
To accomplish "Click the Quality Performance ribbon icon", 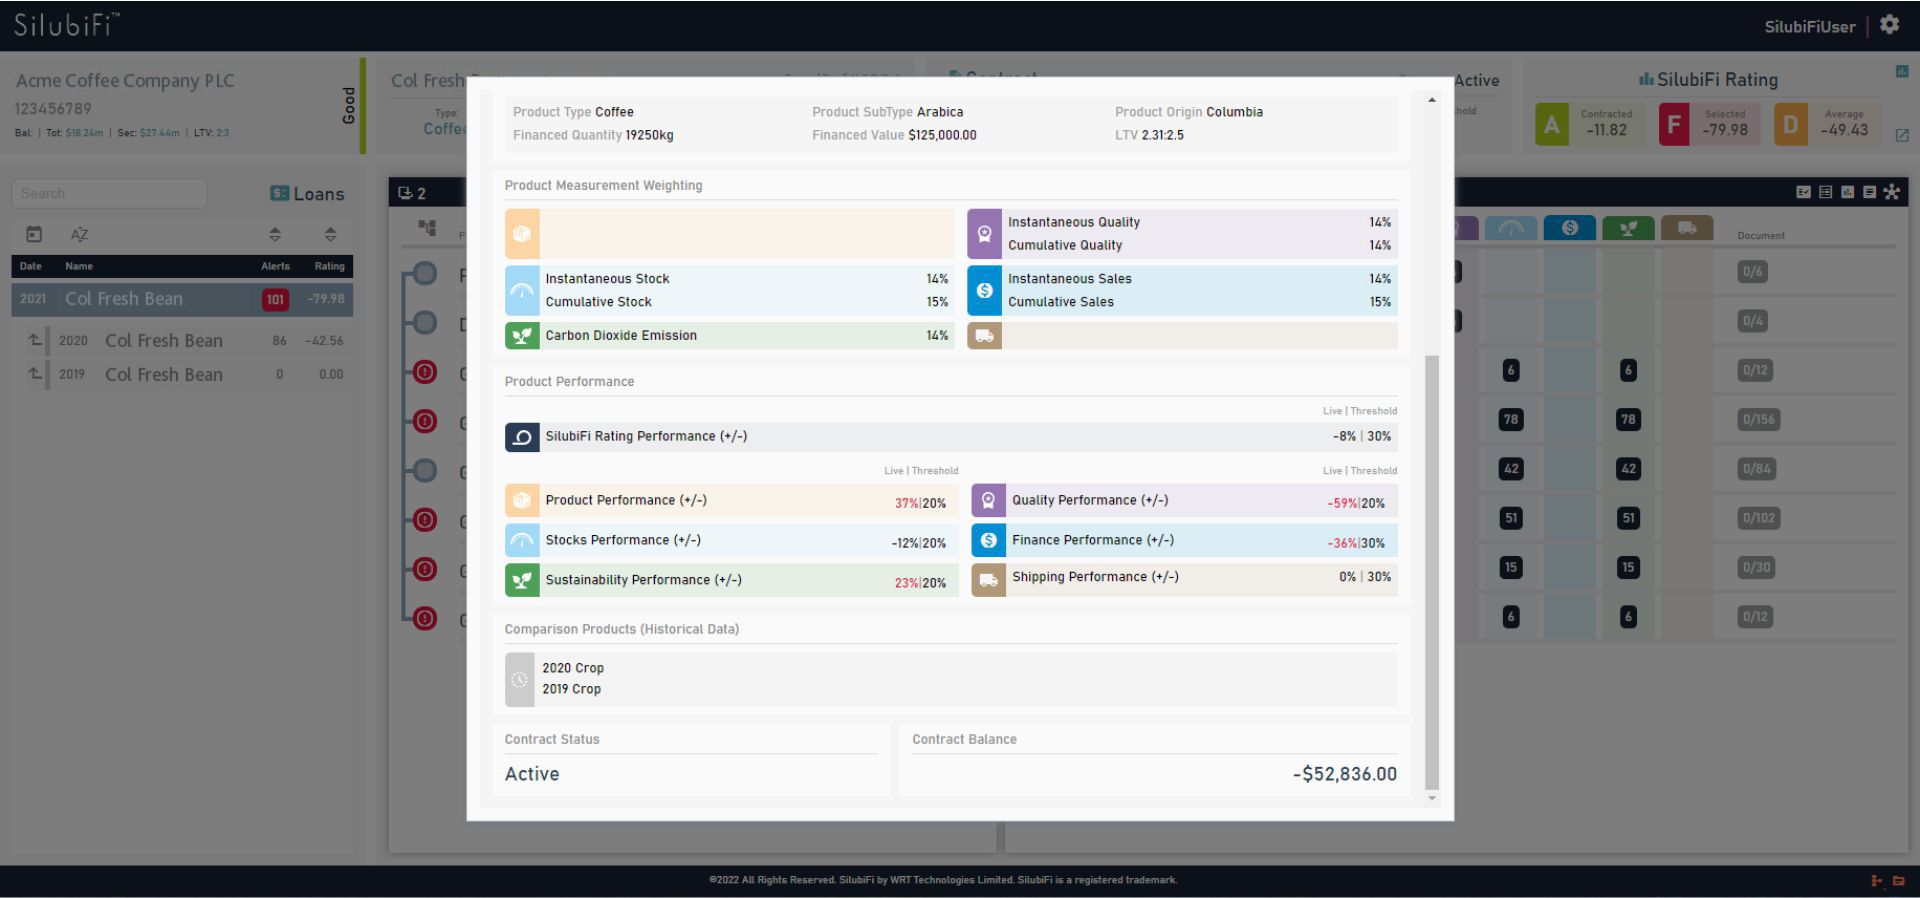I will [988, 501].
